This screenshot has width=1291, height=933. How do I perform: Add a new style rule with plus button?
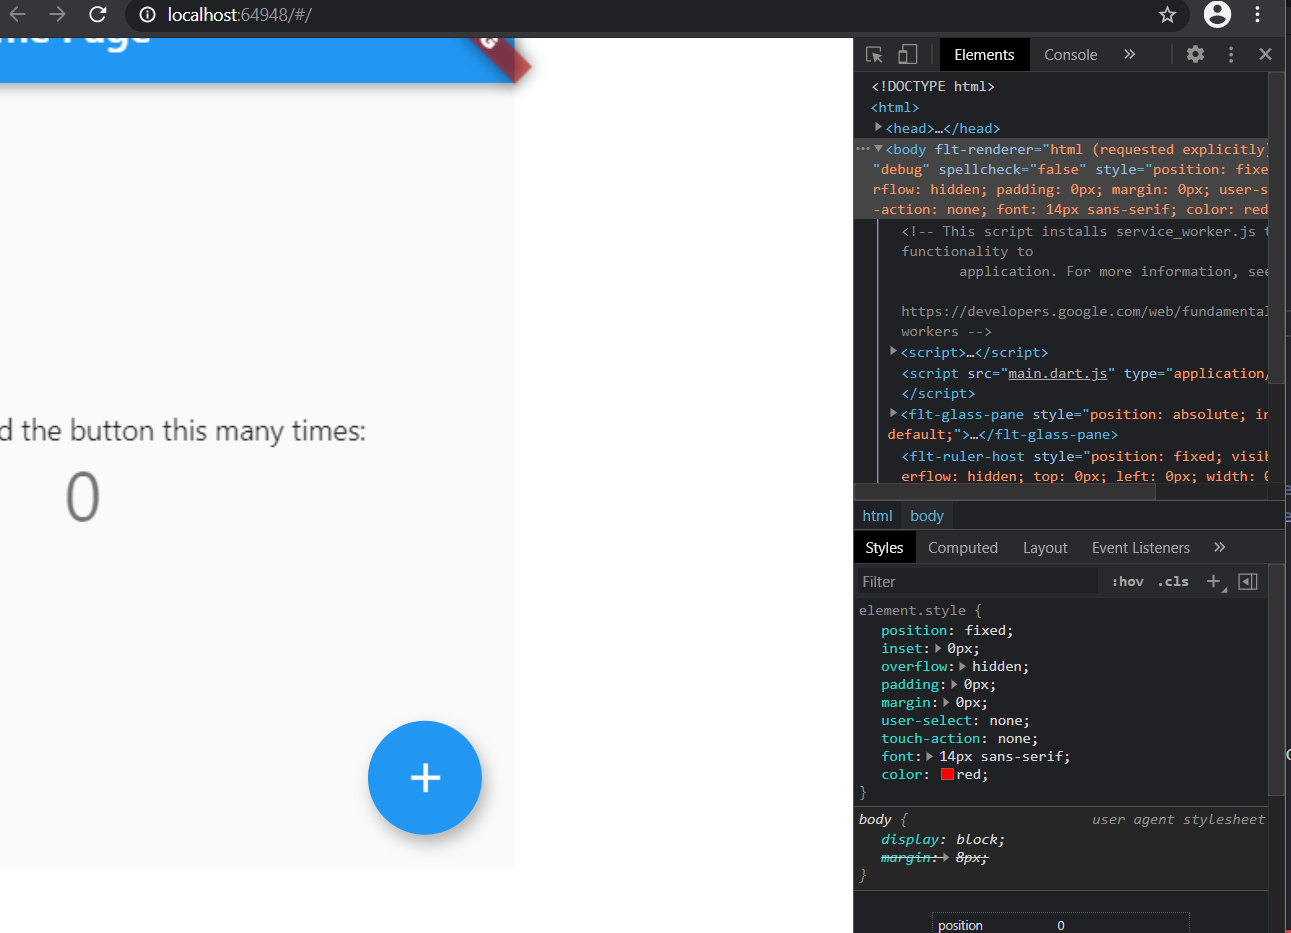tap(1213, 581)
